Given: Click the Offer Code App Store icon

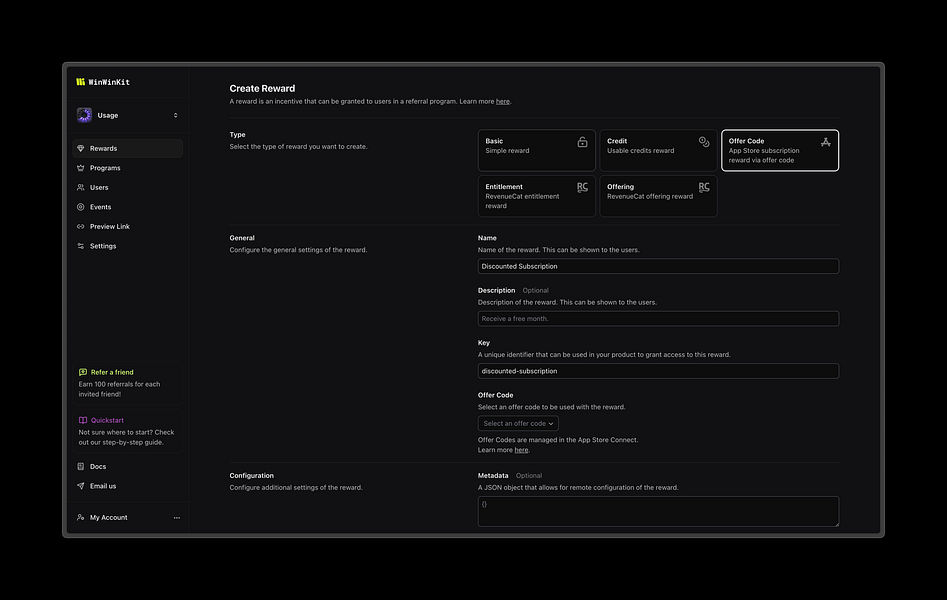Looking at the screenshot, I should (826, 142).
